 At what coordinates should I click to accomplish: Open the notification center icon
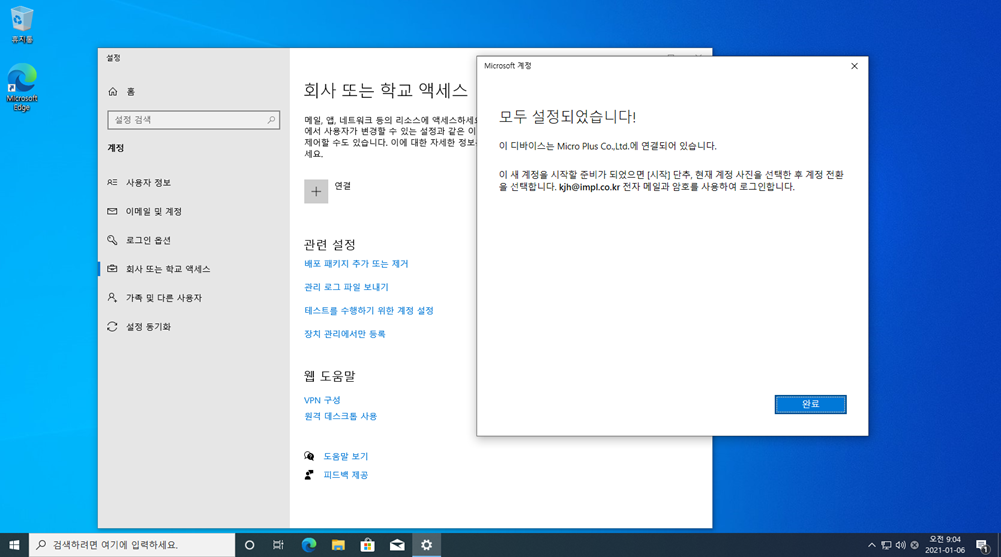tap(982, 545)
